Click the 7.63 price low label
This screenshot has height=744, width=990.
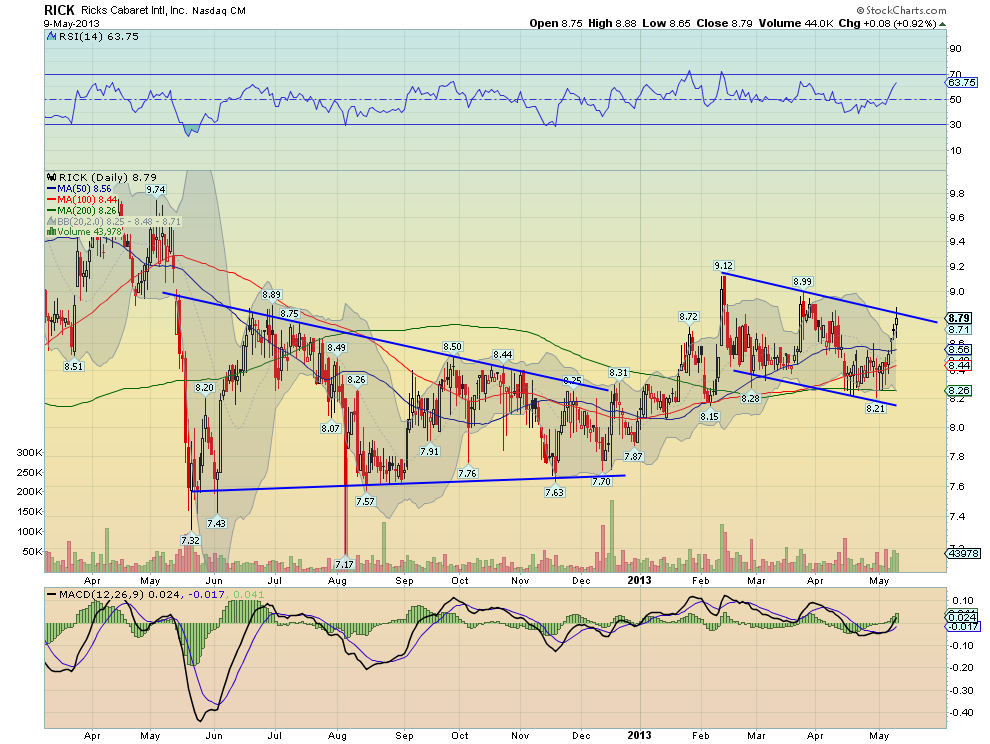[554, 493]
